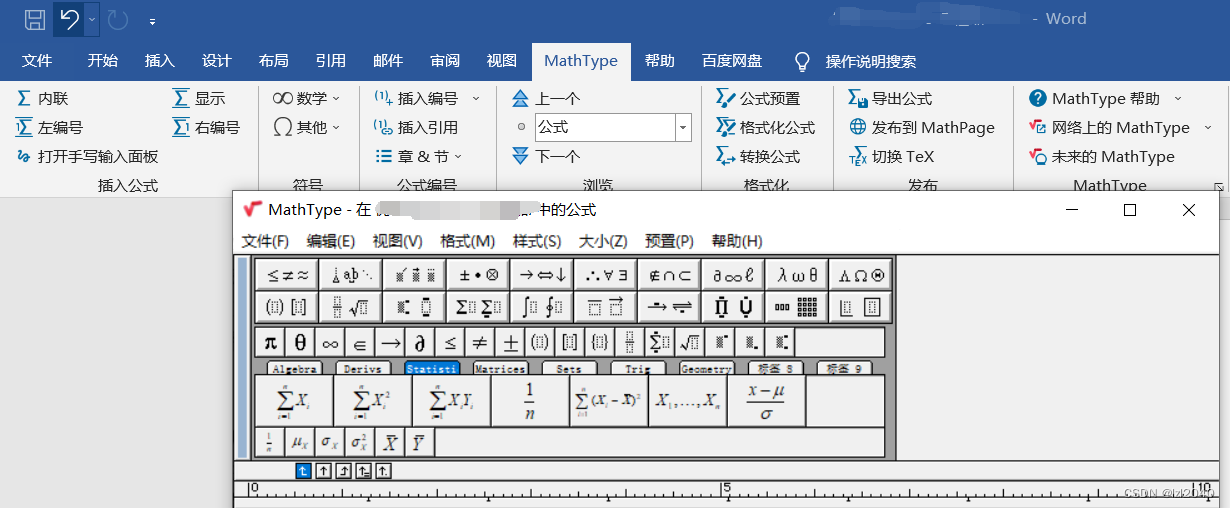The height and width of the screenshot is (508, 1230).
Task: Open 编辑(E) menu in MathType window
Action: click(331, 241)
